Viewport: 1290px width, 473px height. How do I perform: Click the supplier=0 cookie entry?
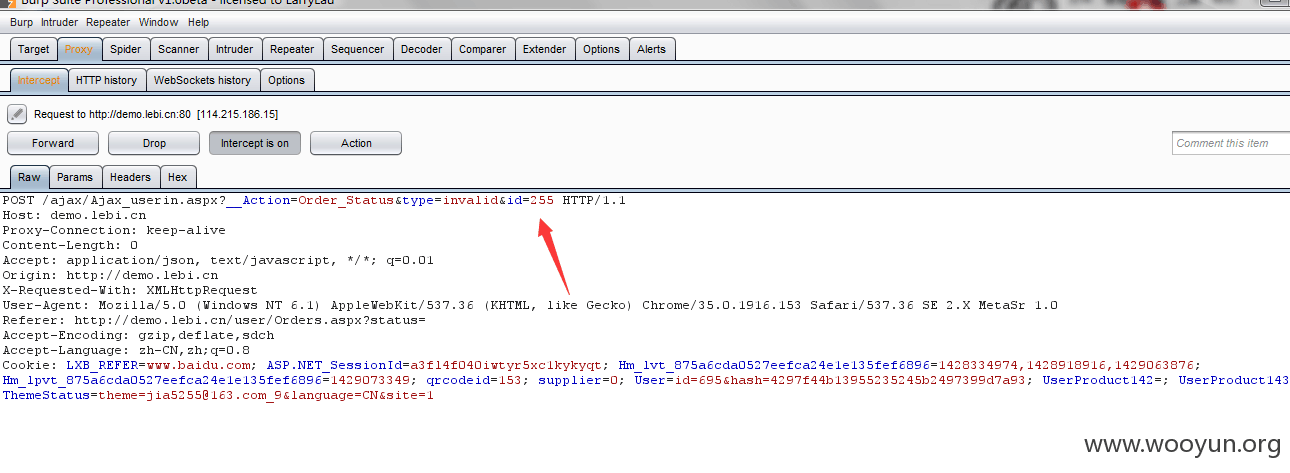point(578,380)
